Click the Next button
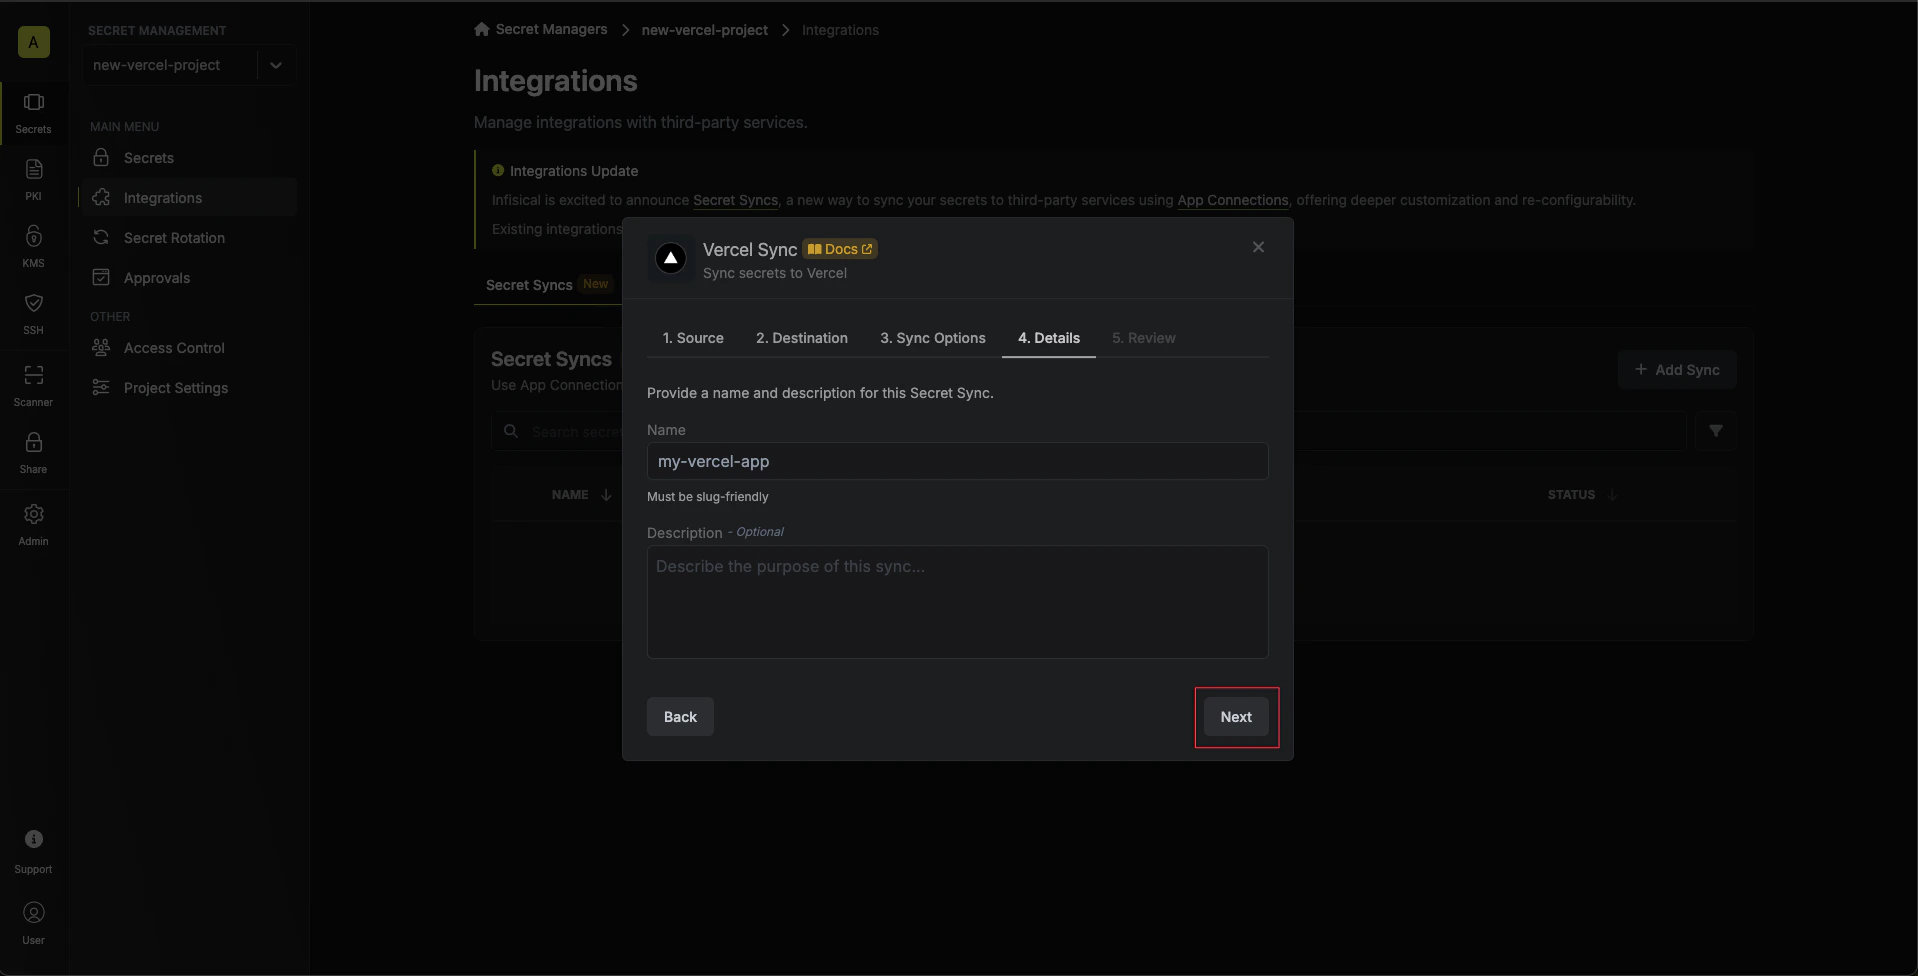Screen dimensions: 1918x976 point(1236,717)
